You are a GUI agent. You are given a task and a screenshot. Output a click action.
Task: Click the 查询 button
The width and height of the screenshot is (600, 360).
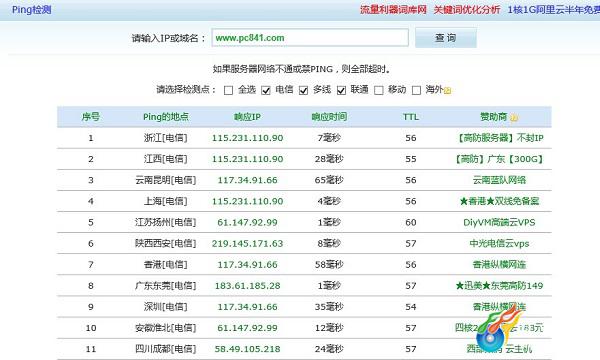[446, 38]
